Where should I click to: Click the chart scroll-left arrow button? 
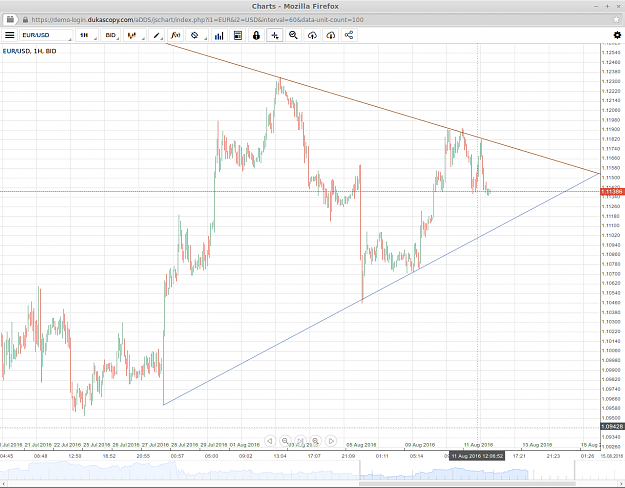tap(270, 441)
